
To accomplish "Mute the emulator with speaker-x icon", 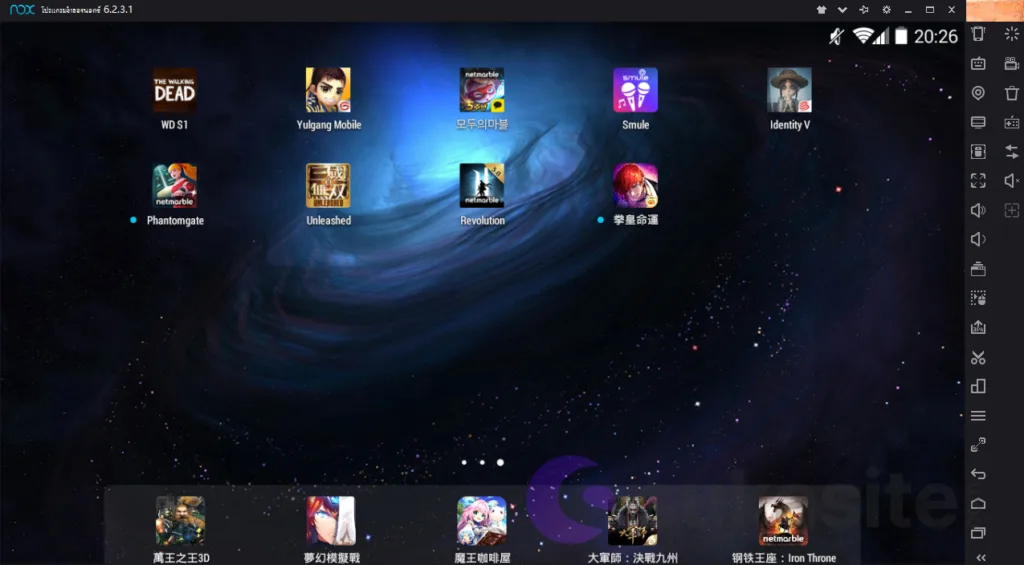I will point(1012,181).
